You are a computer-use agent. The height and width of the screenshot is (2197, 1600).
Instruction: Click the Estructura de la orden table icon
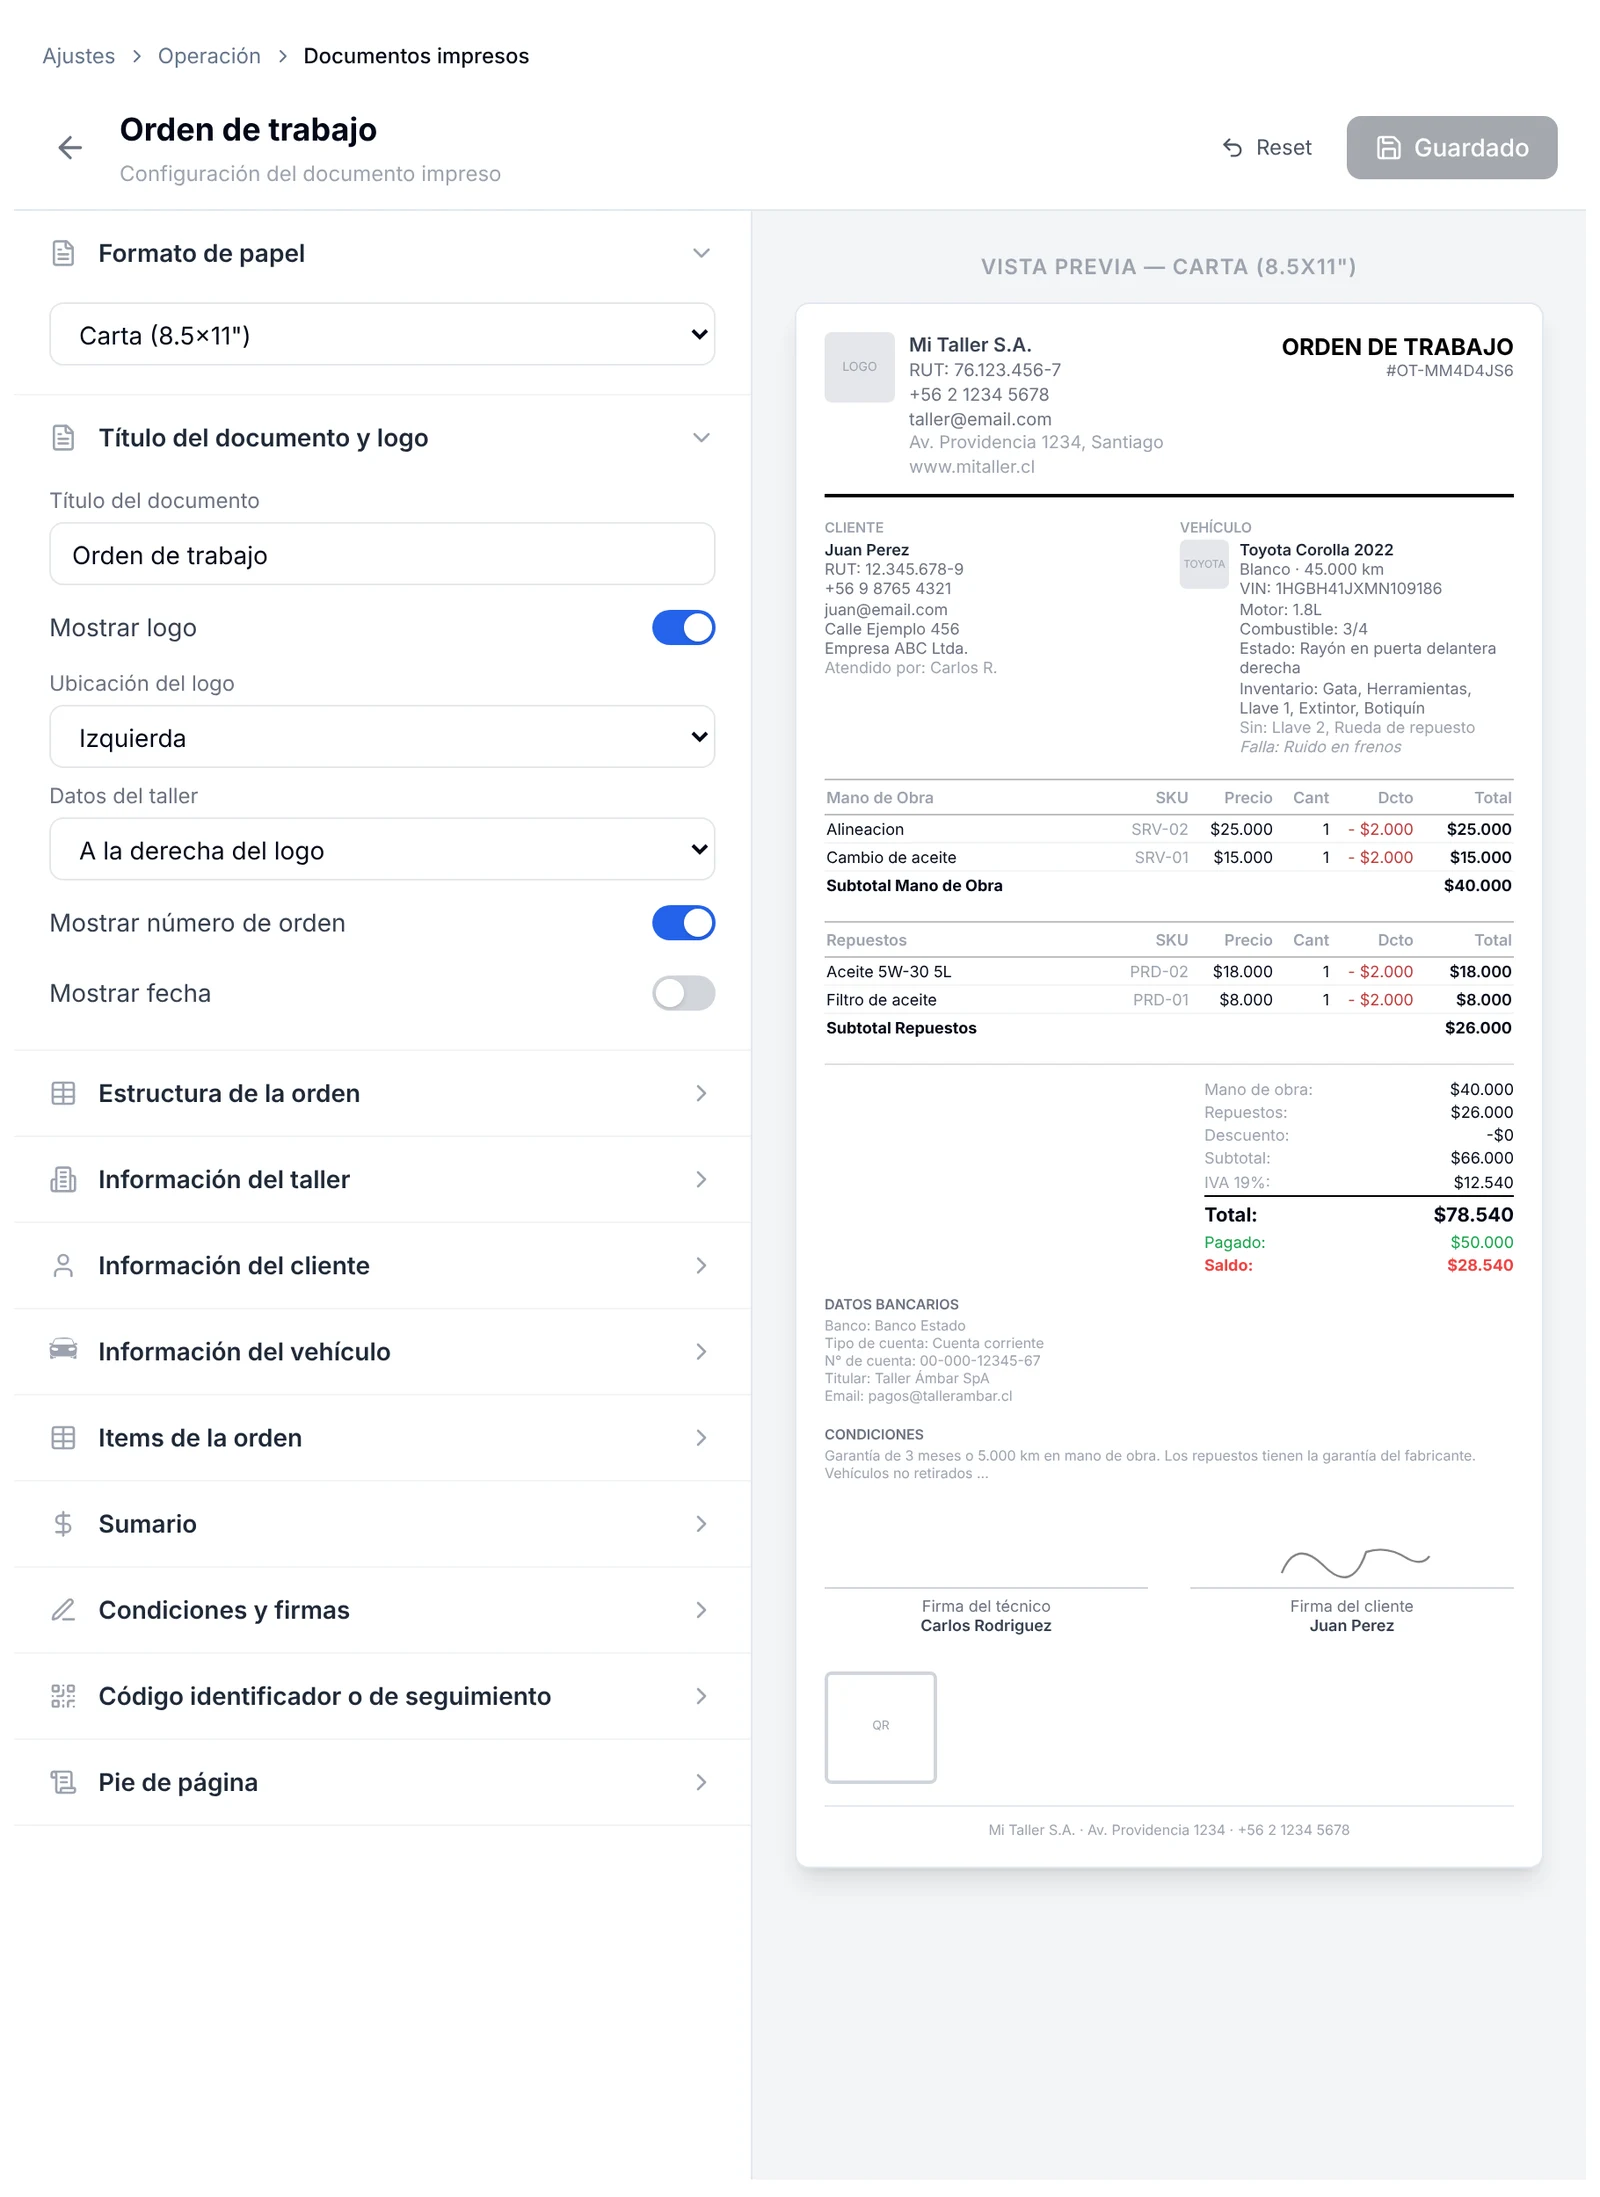tap(63, 1093)
